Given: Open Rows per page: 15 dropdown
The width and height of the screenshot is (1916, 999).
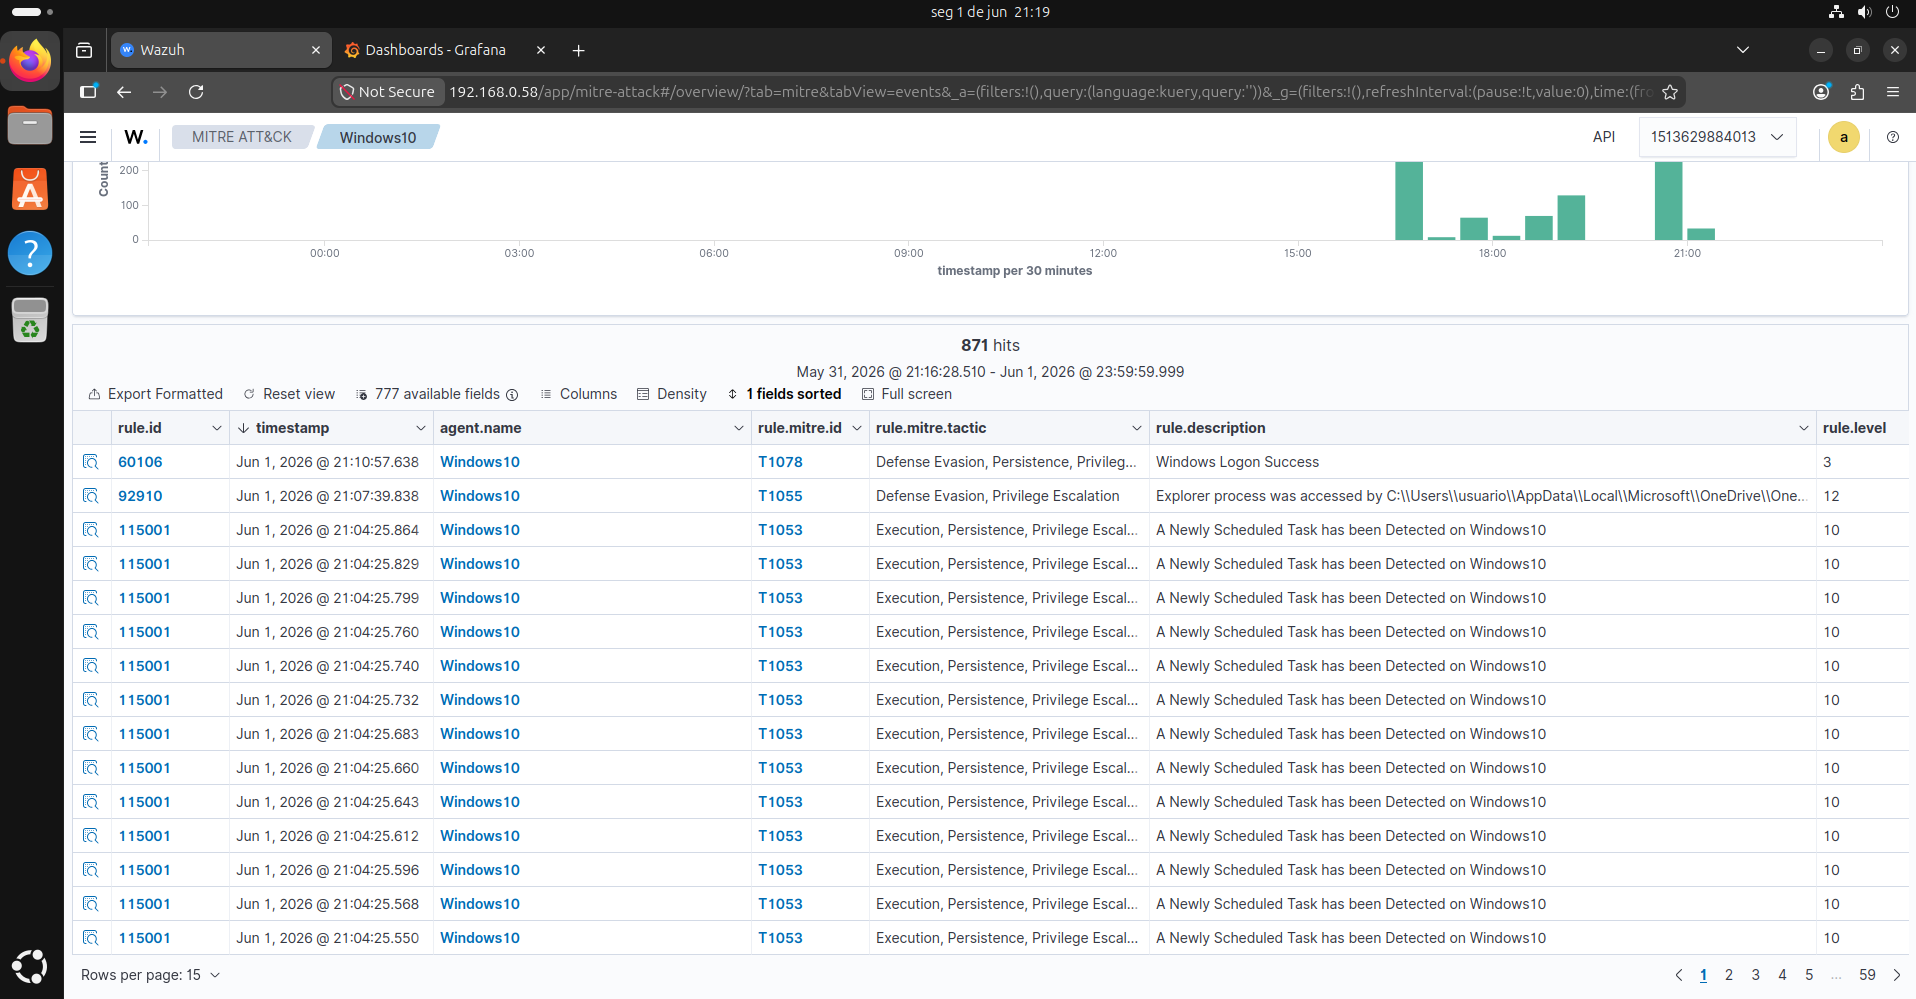Looking at the screenshot, I should (150, 975).
